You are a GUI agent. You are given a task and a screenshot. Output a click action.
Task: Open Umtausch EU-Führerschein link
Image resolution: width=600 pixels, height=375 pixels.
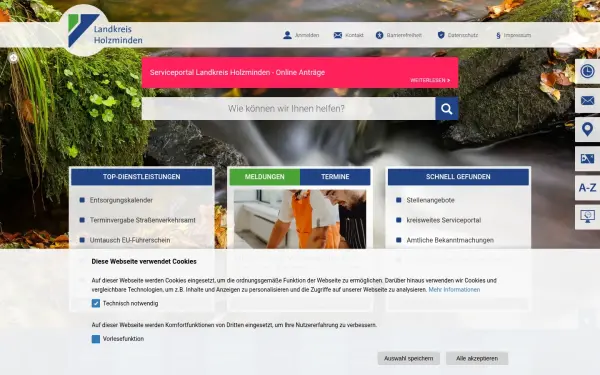(x=130, y=240)
